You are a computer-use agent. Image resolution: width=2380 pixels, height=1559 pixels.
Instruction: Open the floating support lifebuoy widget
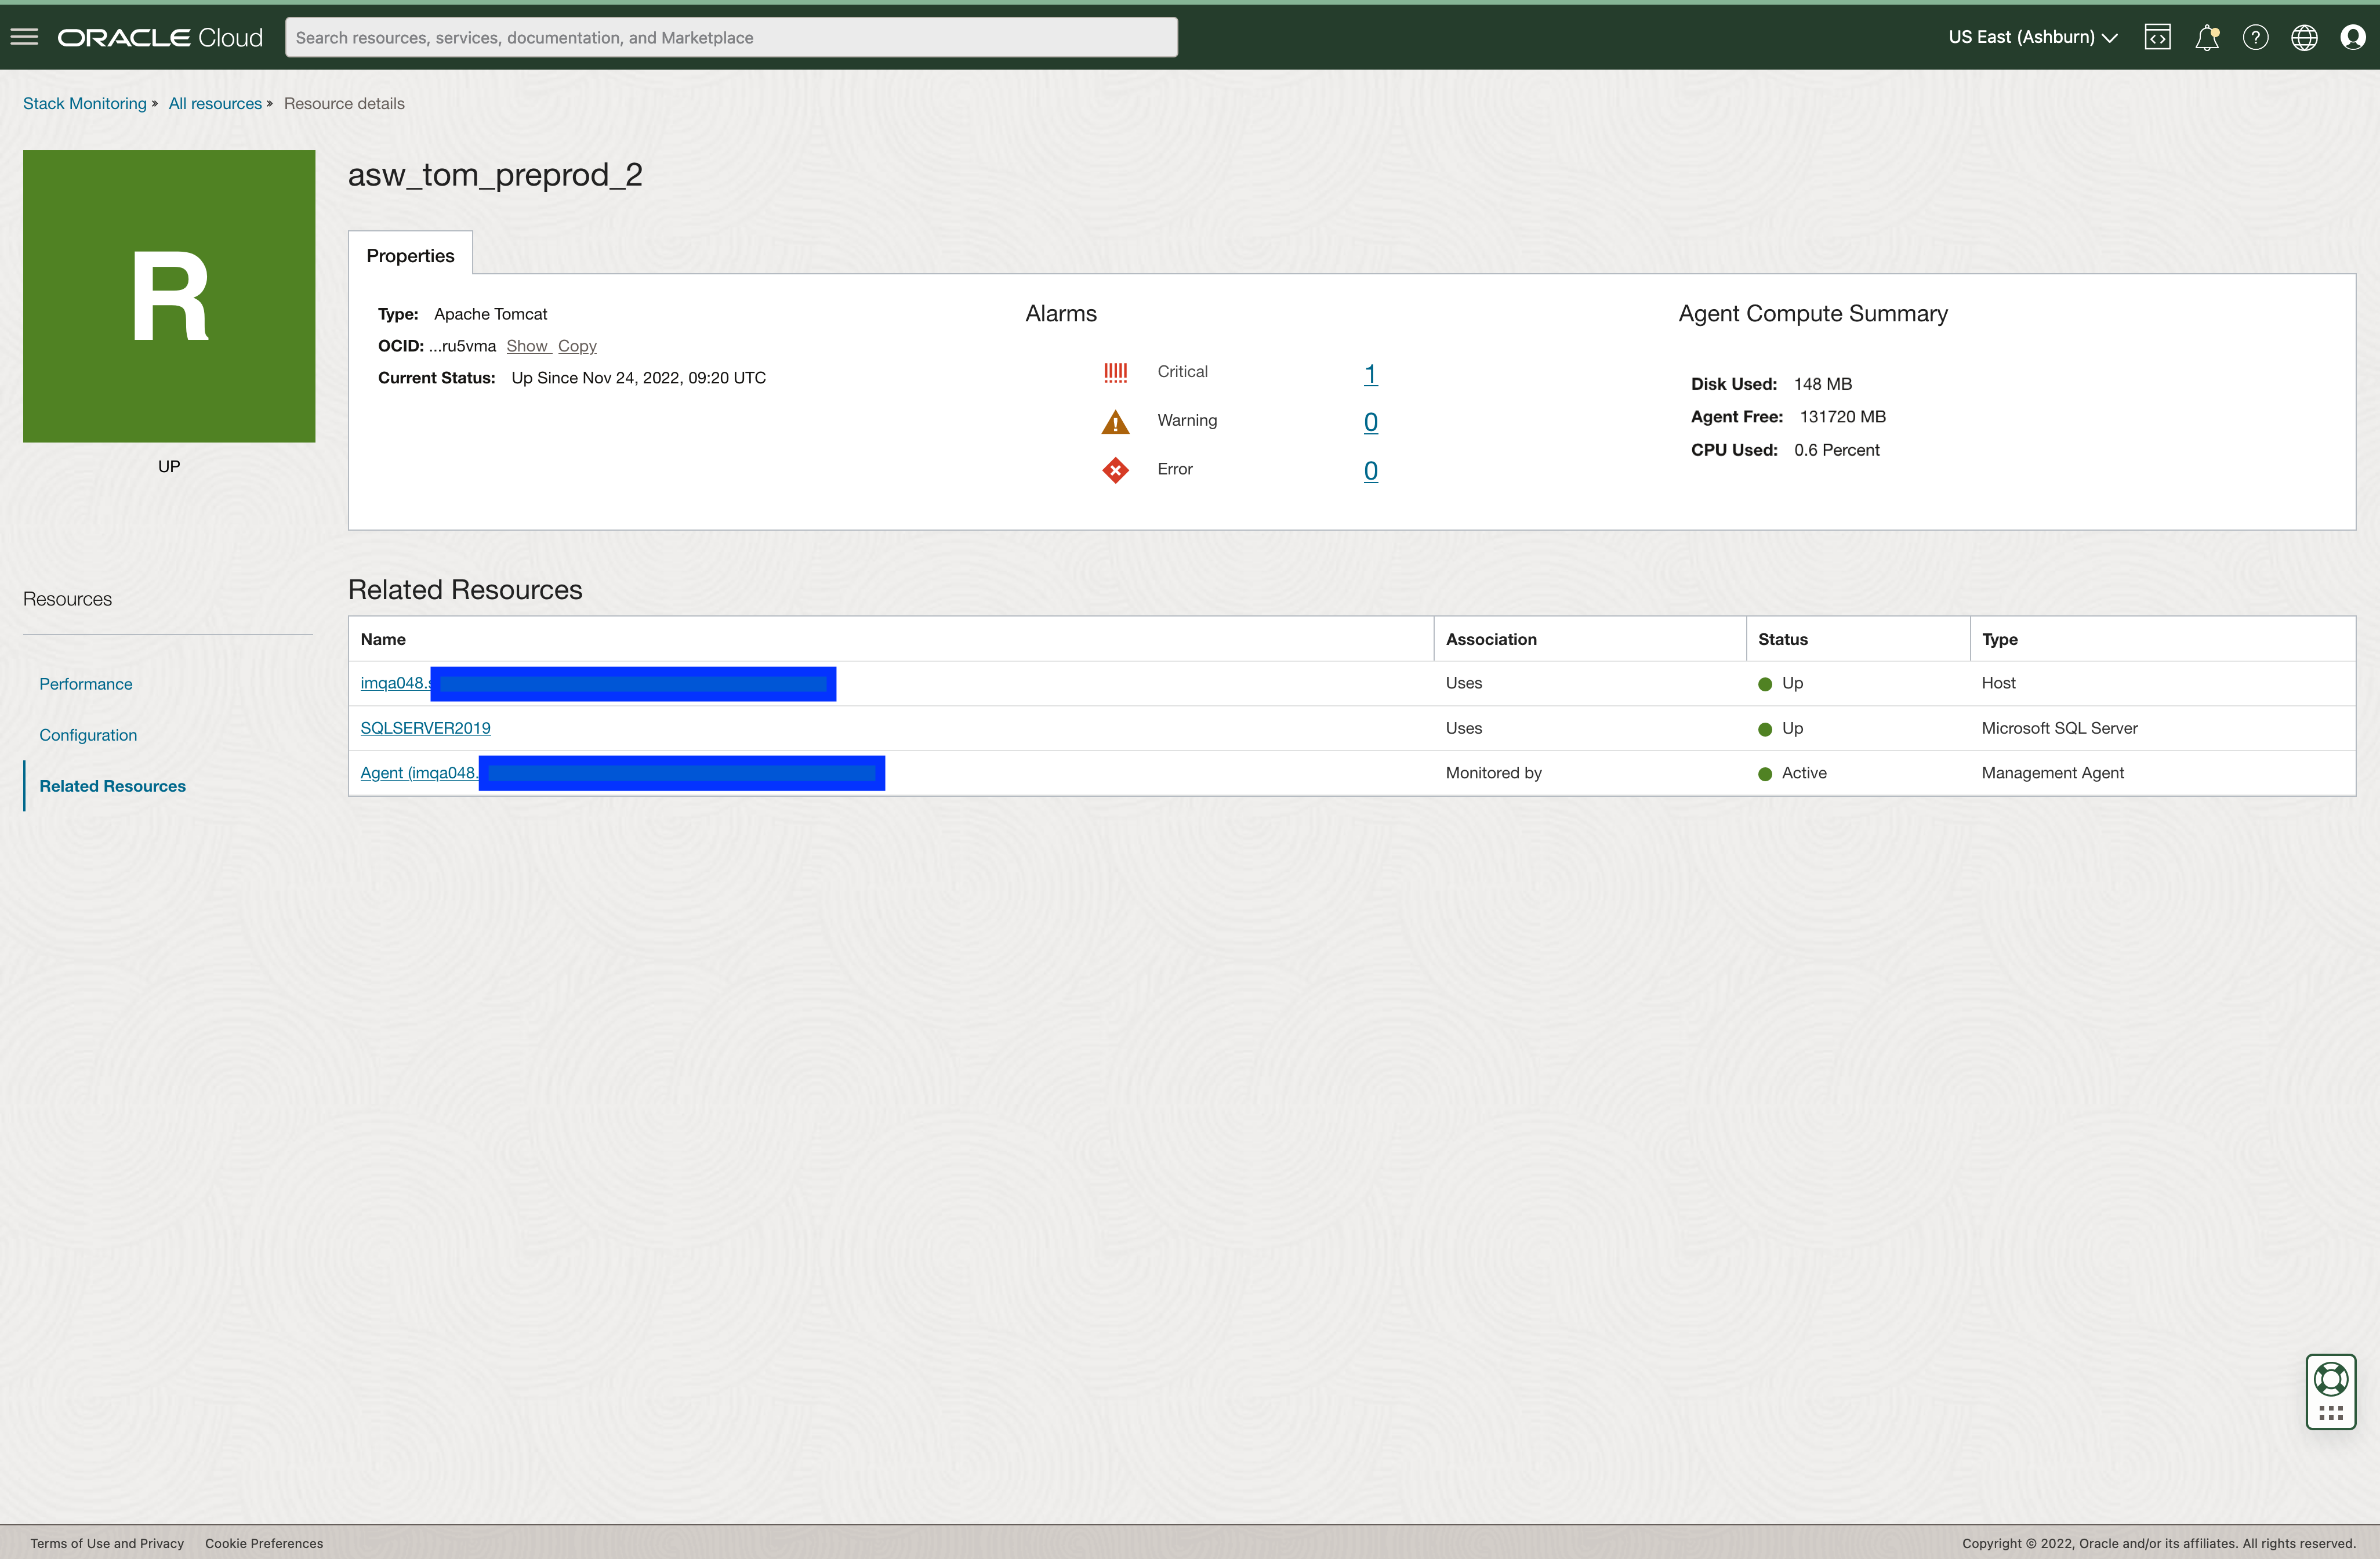(x=2330, y=1379)
